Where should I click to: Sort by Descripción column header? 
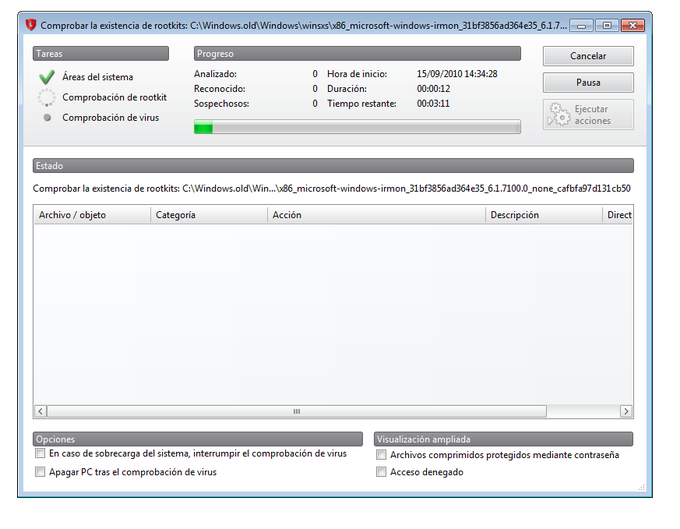[543, 215]
